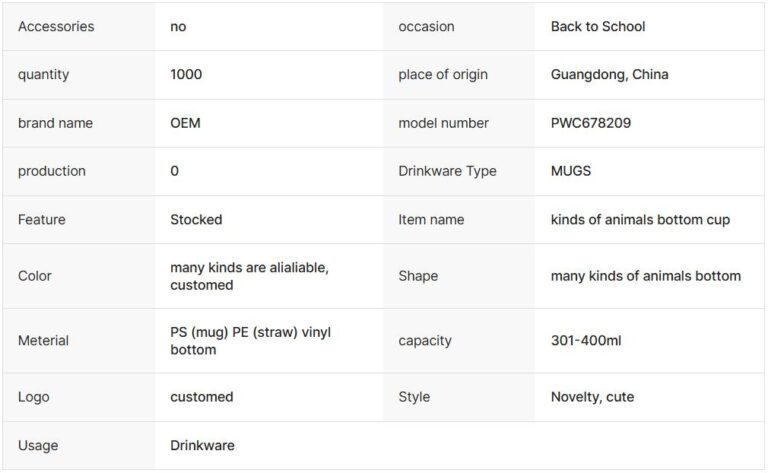Click the 'many kinds of animals bottom' shape

click(x=645, y=276)
